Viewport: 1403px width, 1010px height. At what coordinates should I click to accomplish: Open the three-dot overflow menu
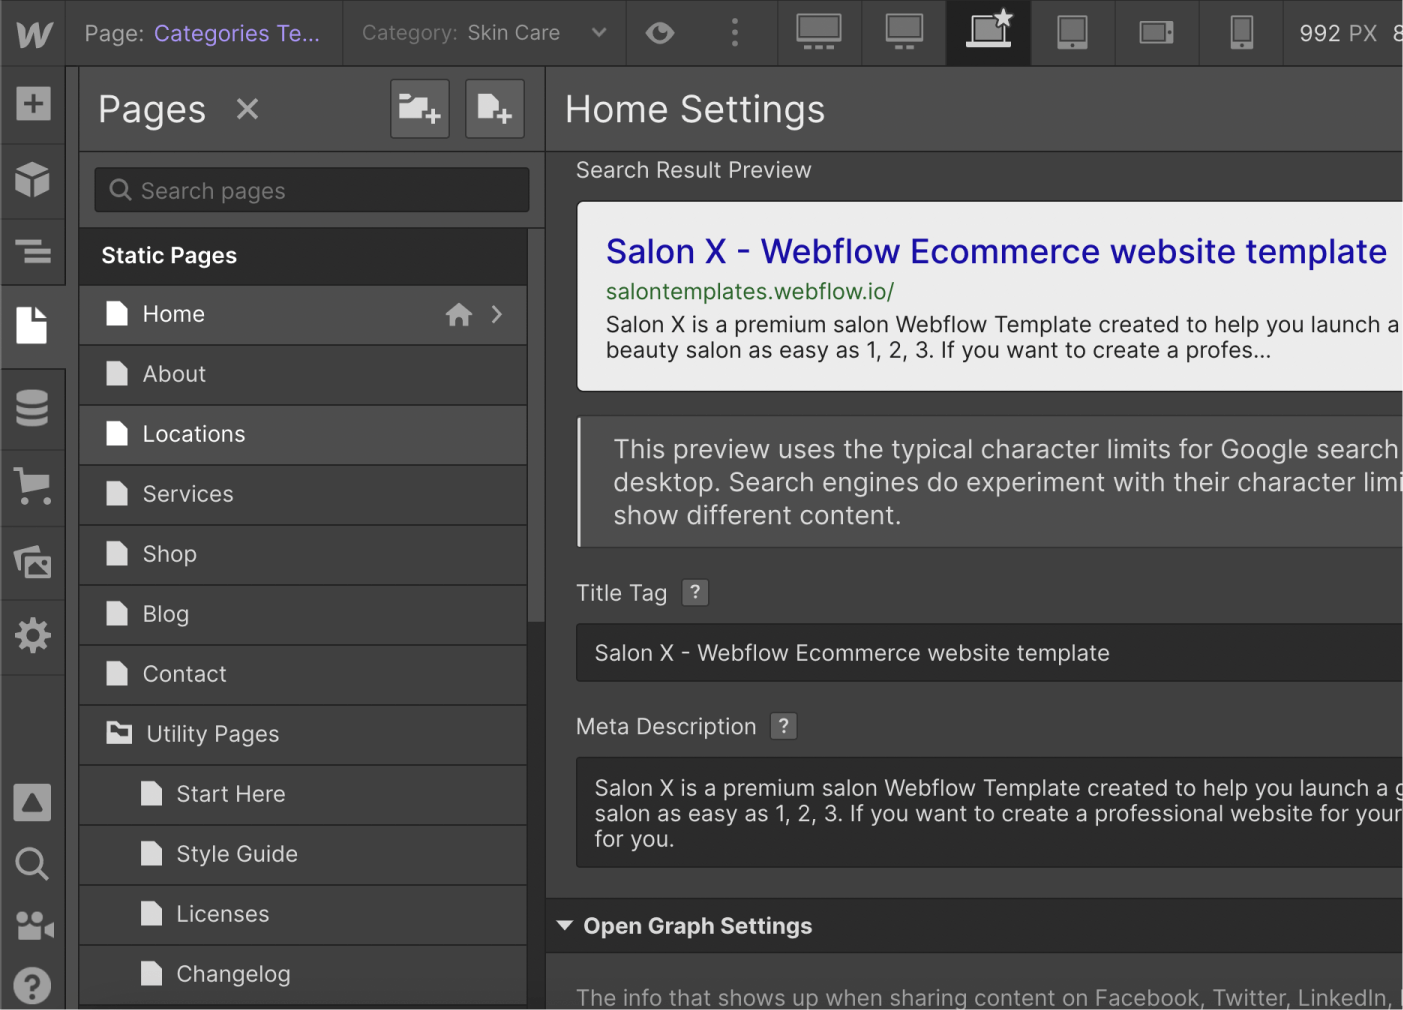[734, 32]
